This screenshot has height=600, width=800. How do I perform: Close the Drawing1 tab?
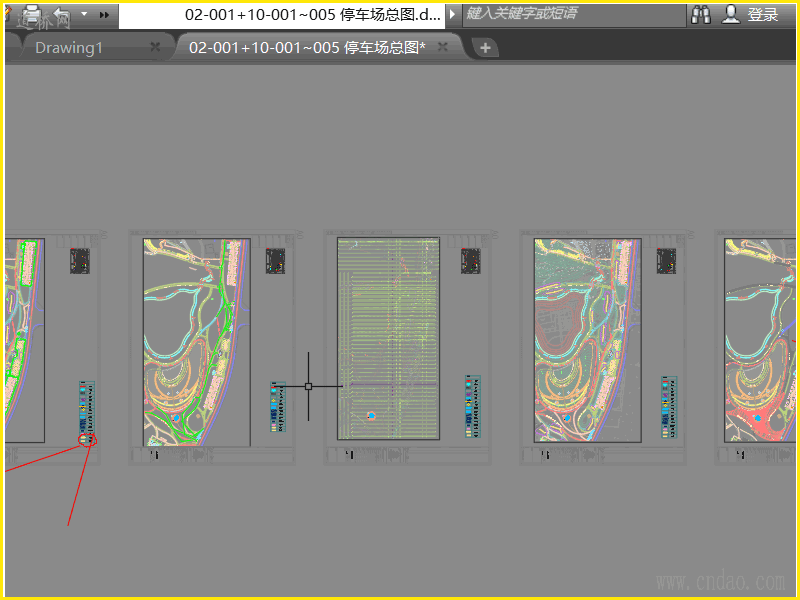[x=155, y=47]
